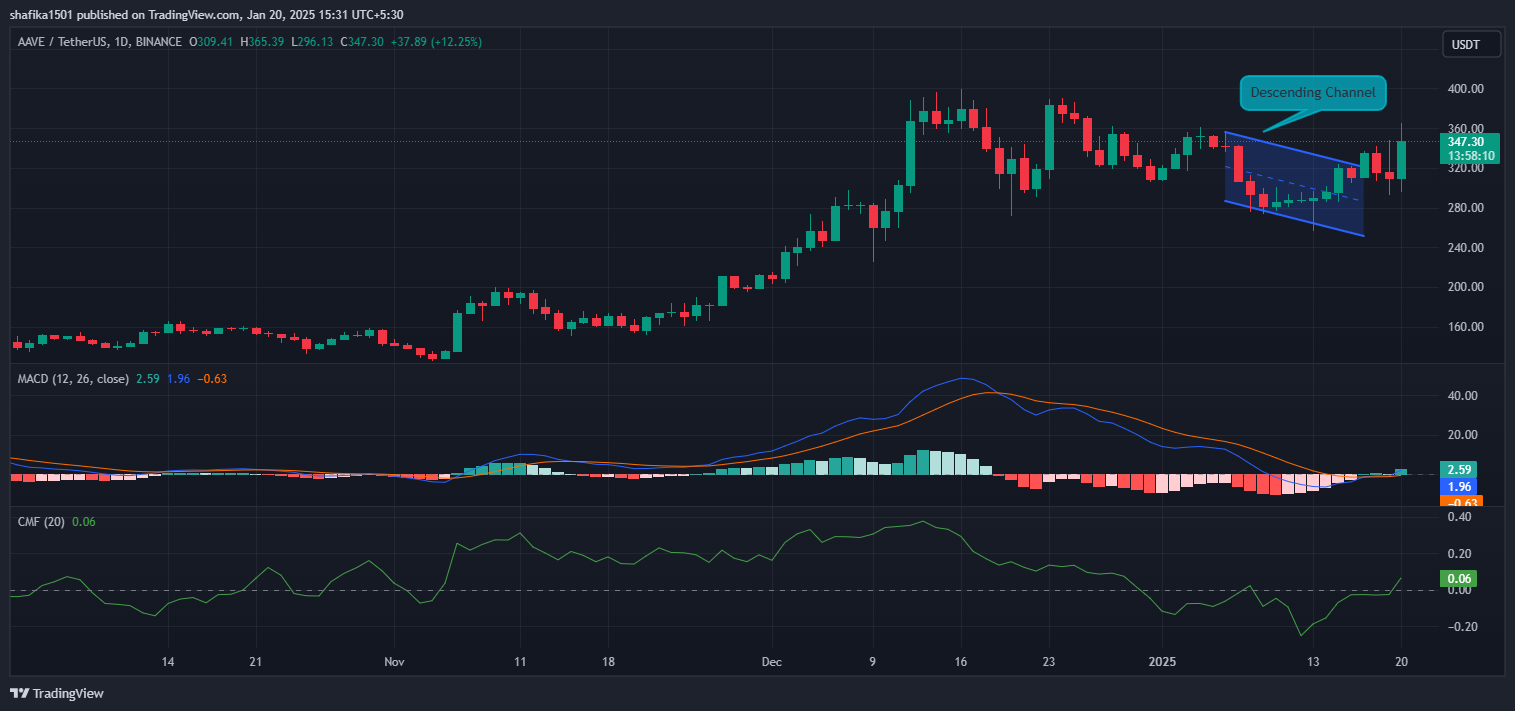Click the MACD value 2.59 badge

1460,469
